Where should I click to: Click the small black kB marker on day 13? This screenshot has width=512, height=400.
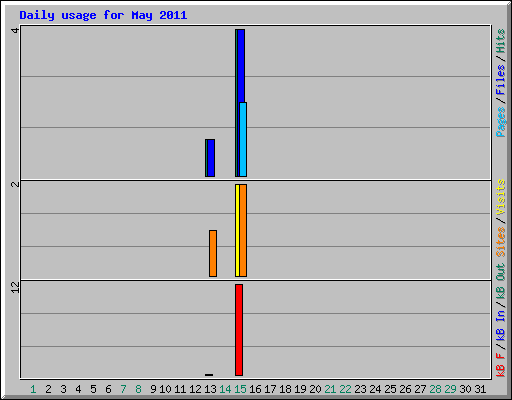pyautogui.click(x=209, y=375)
